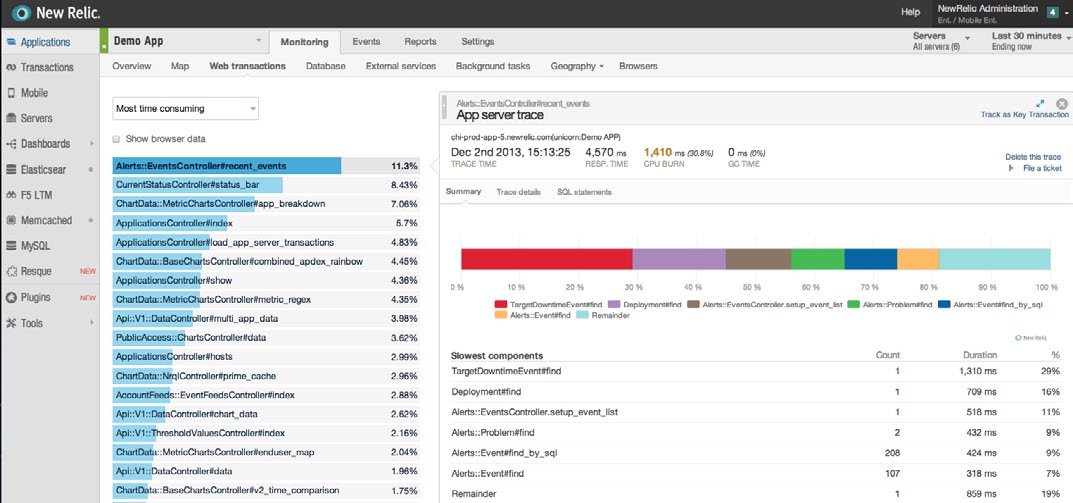Switch to the Events tab
1073x503 pixels.
[366, 42]
